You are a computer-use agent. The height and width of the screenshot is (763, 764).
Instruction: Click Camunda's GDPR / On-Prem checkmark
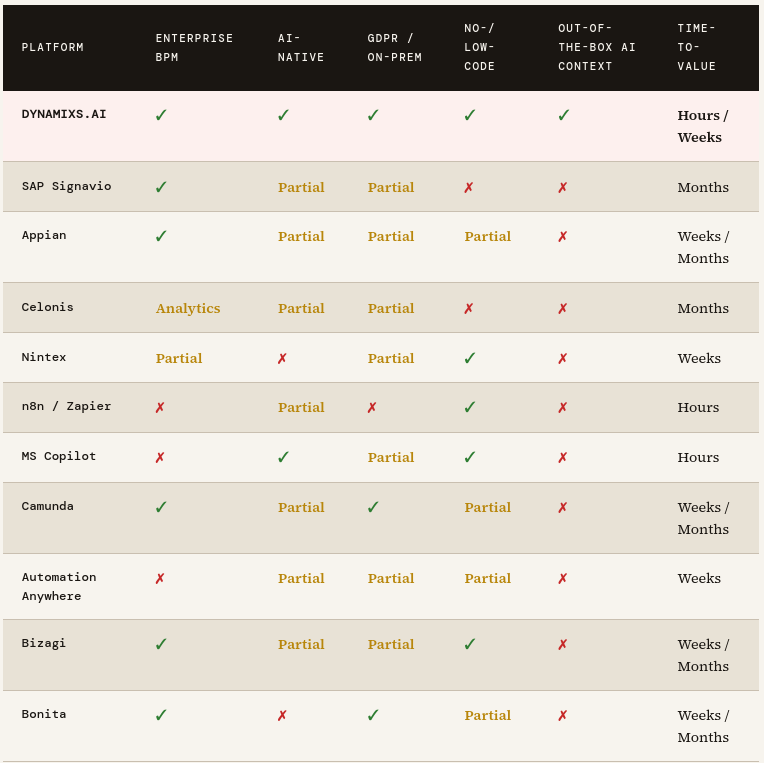373,507
